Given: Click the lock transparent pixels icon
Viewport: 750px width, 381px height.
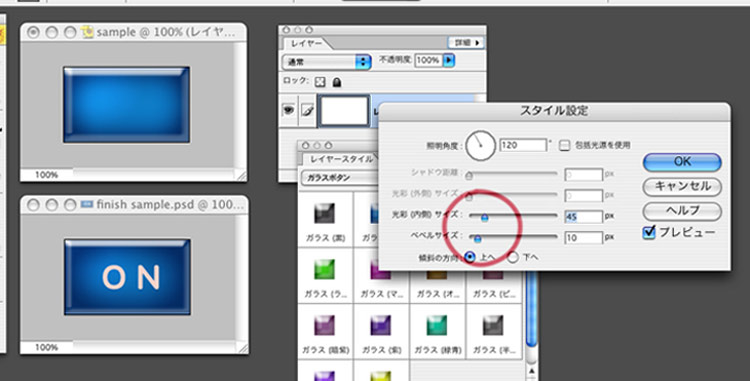Looking at the screenshot, I should 320,82.
